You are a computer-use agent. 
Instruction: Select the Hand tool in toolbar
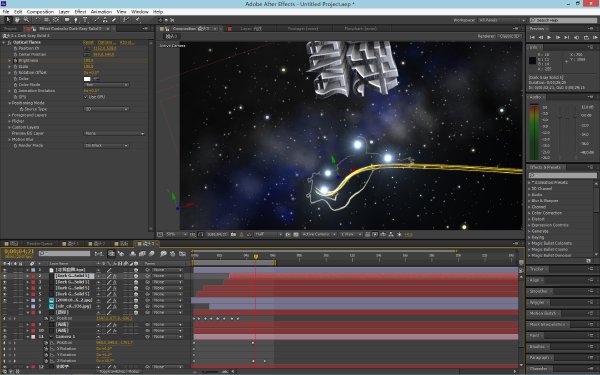click(x=17, y=20)
